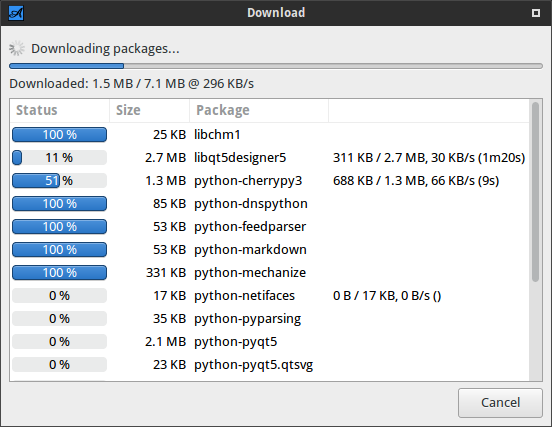Select the python-dnspython row
The image size is (552, 427).
click(269, 203)
